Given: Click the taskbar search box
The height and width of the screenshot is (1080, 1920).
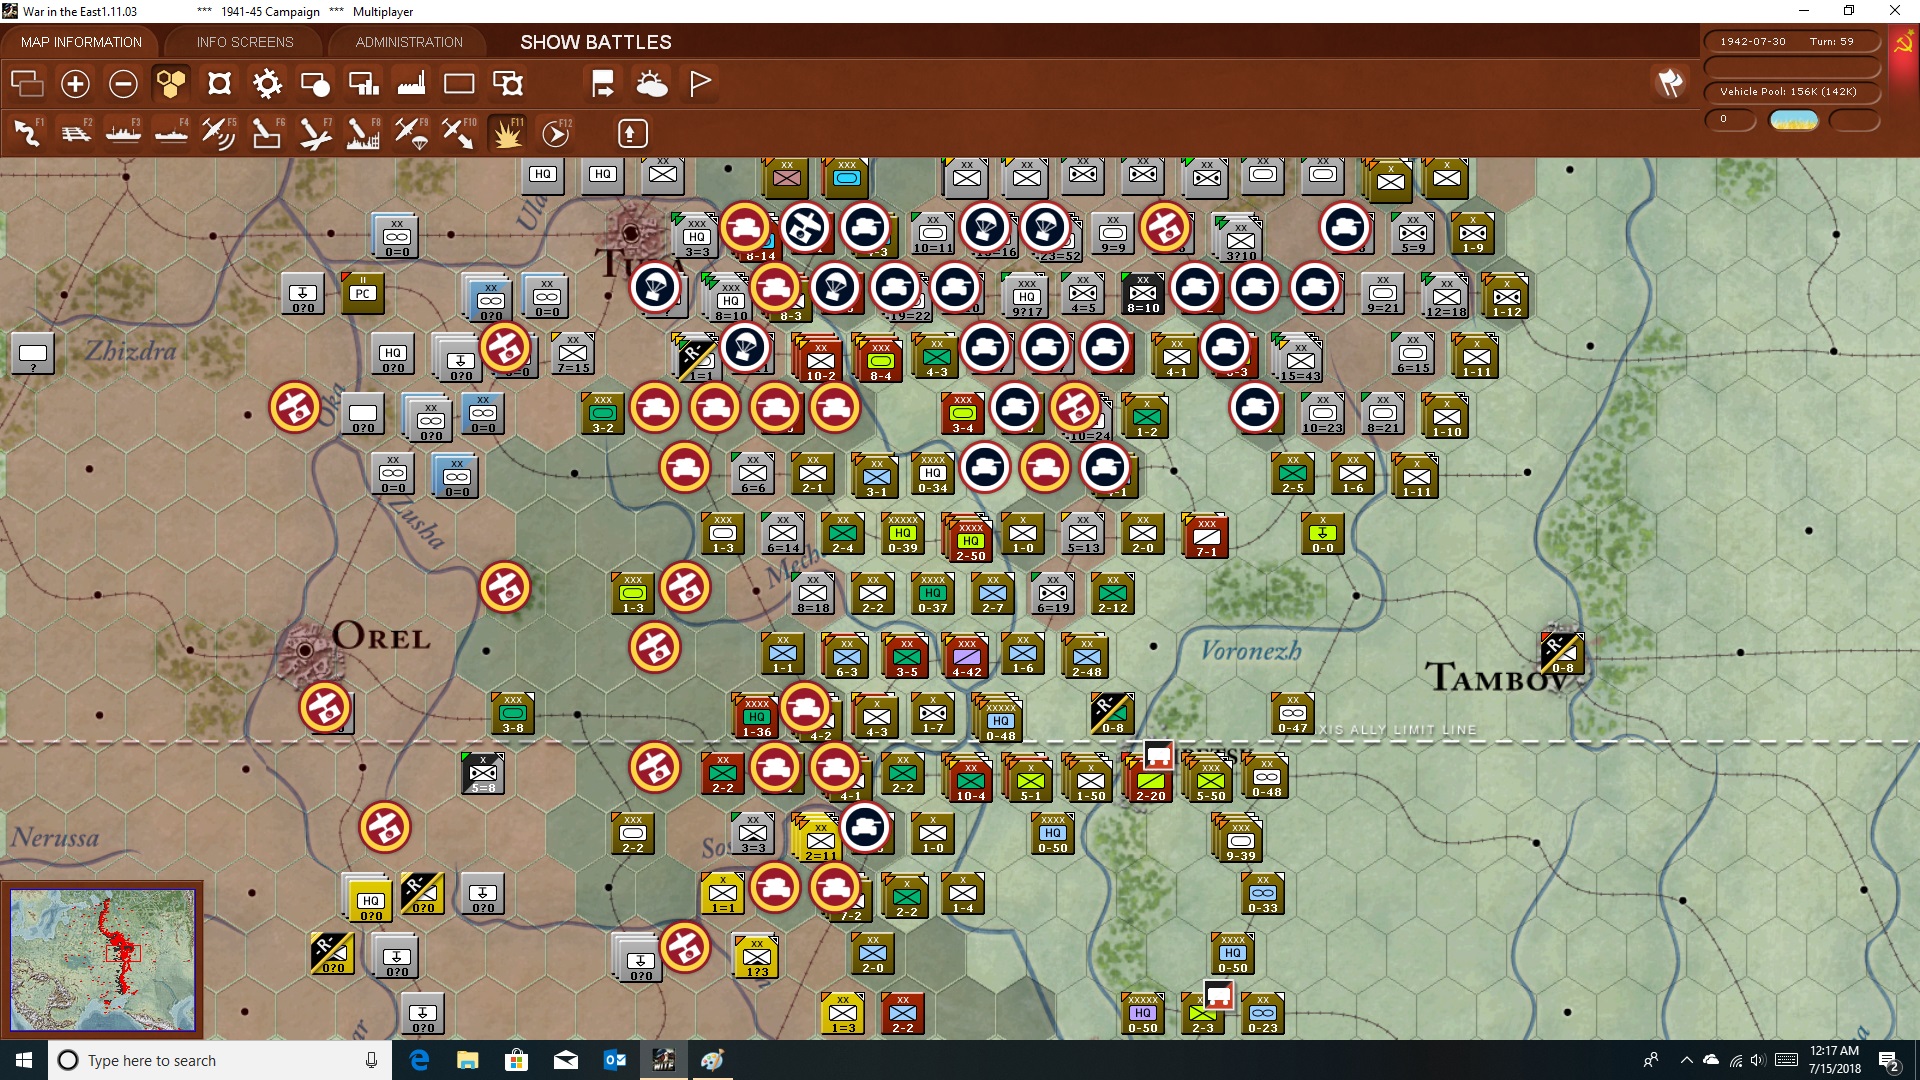Looking at the screenshot, I should 220,1060.
